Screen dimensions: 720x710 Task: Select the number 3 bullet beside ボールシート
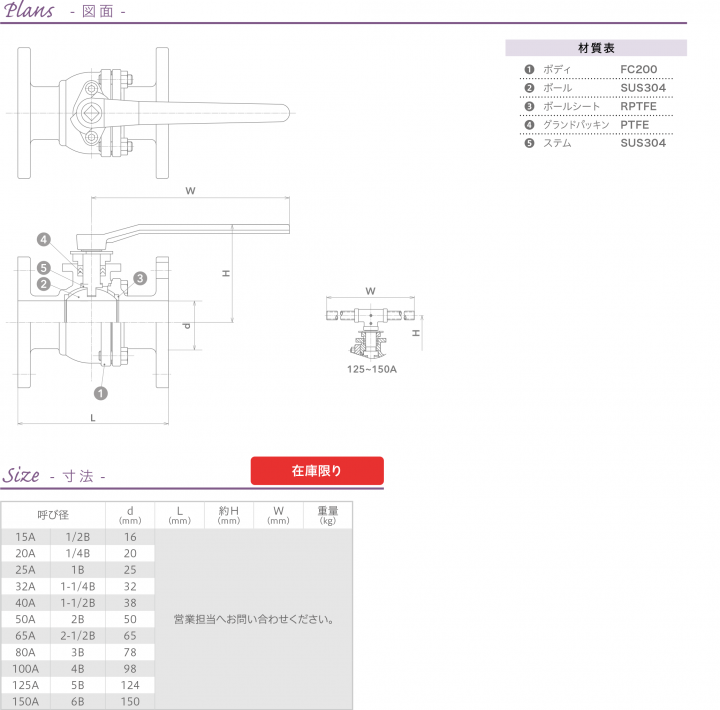(529, 106)
